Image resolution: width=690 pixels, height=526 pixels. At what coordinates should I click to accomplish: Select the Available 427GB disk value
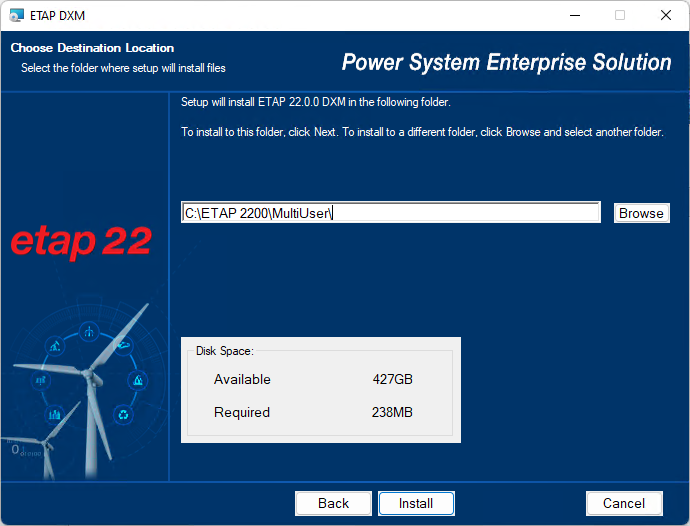393,379
